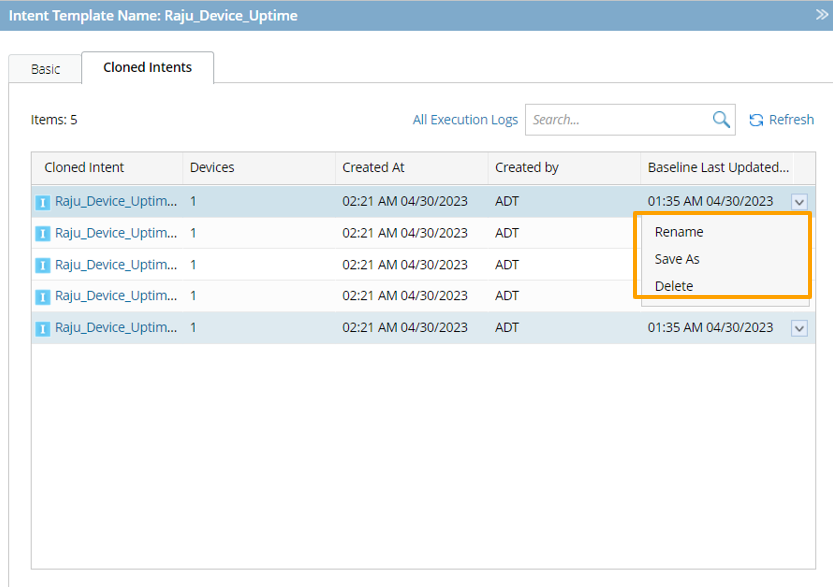Image resolution: width=833 pixels, height=587 pixels.
Task: Click the intent icon in the last row
Action: [42, 328]
